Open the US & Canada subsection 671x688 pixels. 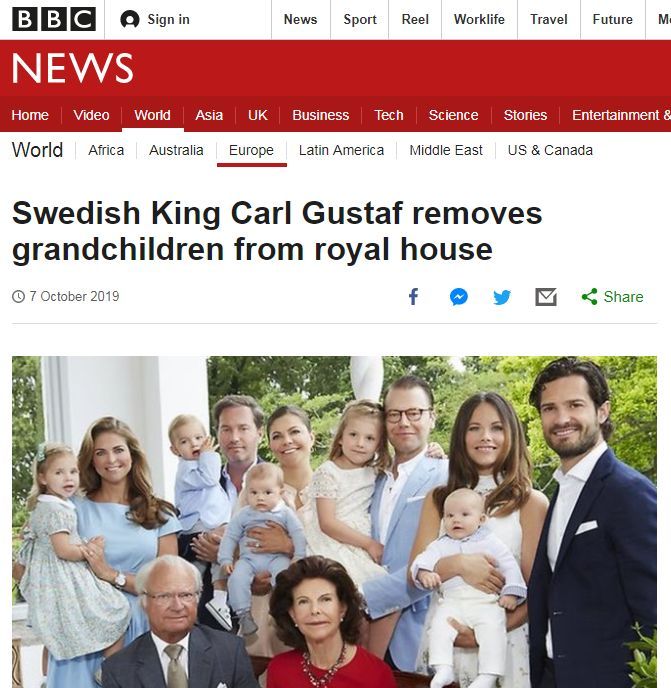coord(550,150)
